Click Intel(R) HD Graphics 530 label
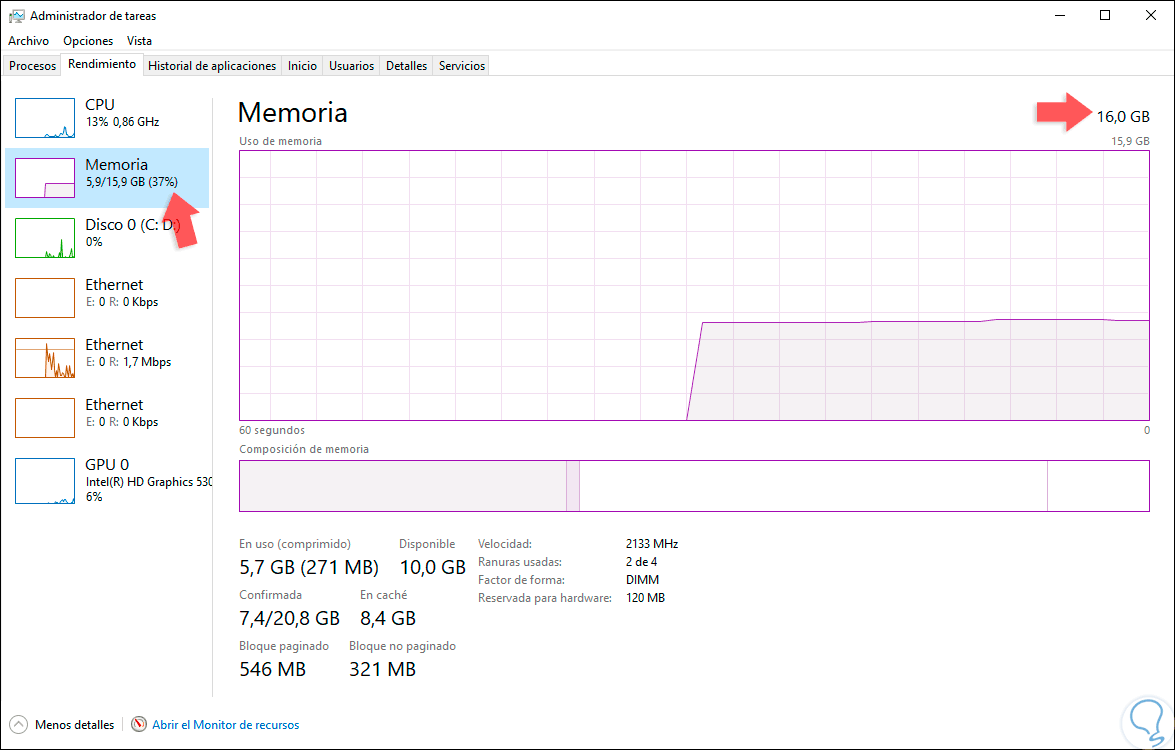The image size is (1175, 750). pos(149,482)
